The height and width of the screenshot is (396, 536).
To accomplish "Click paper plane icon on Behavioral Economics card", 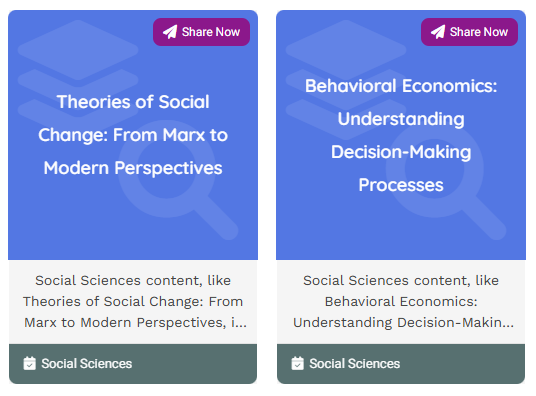I will [438, 32].
